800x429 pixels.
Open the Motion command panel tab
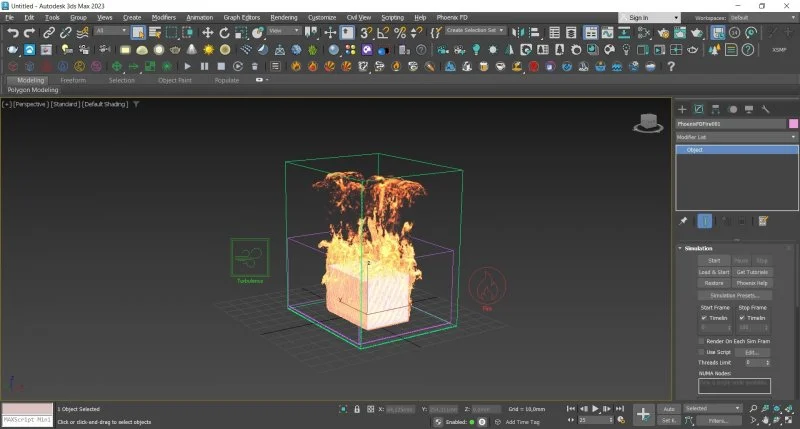[x=733, y=109]
